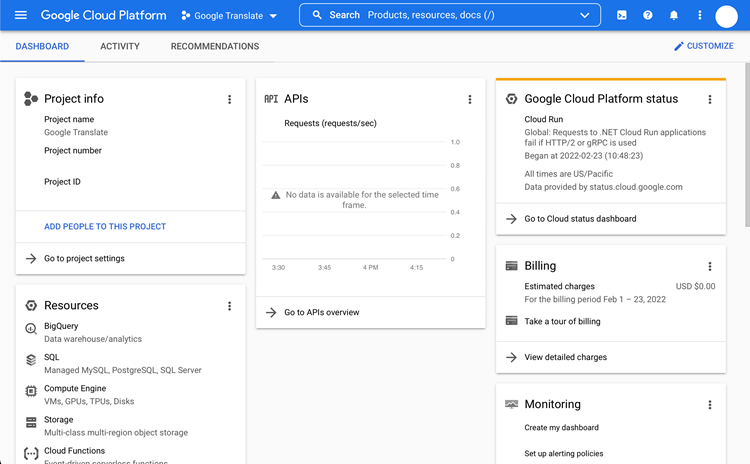The width and height of the screenshot is (750, 464).
Task: Open Billing card options menu
Action: 710,266
